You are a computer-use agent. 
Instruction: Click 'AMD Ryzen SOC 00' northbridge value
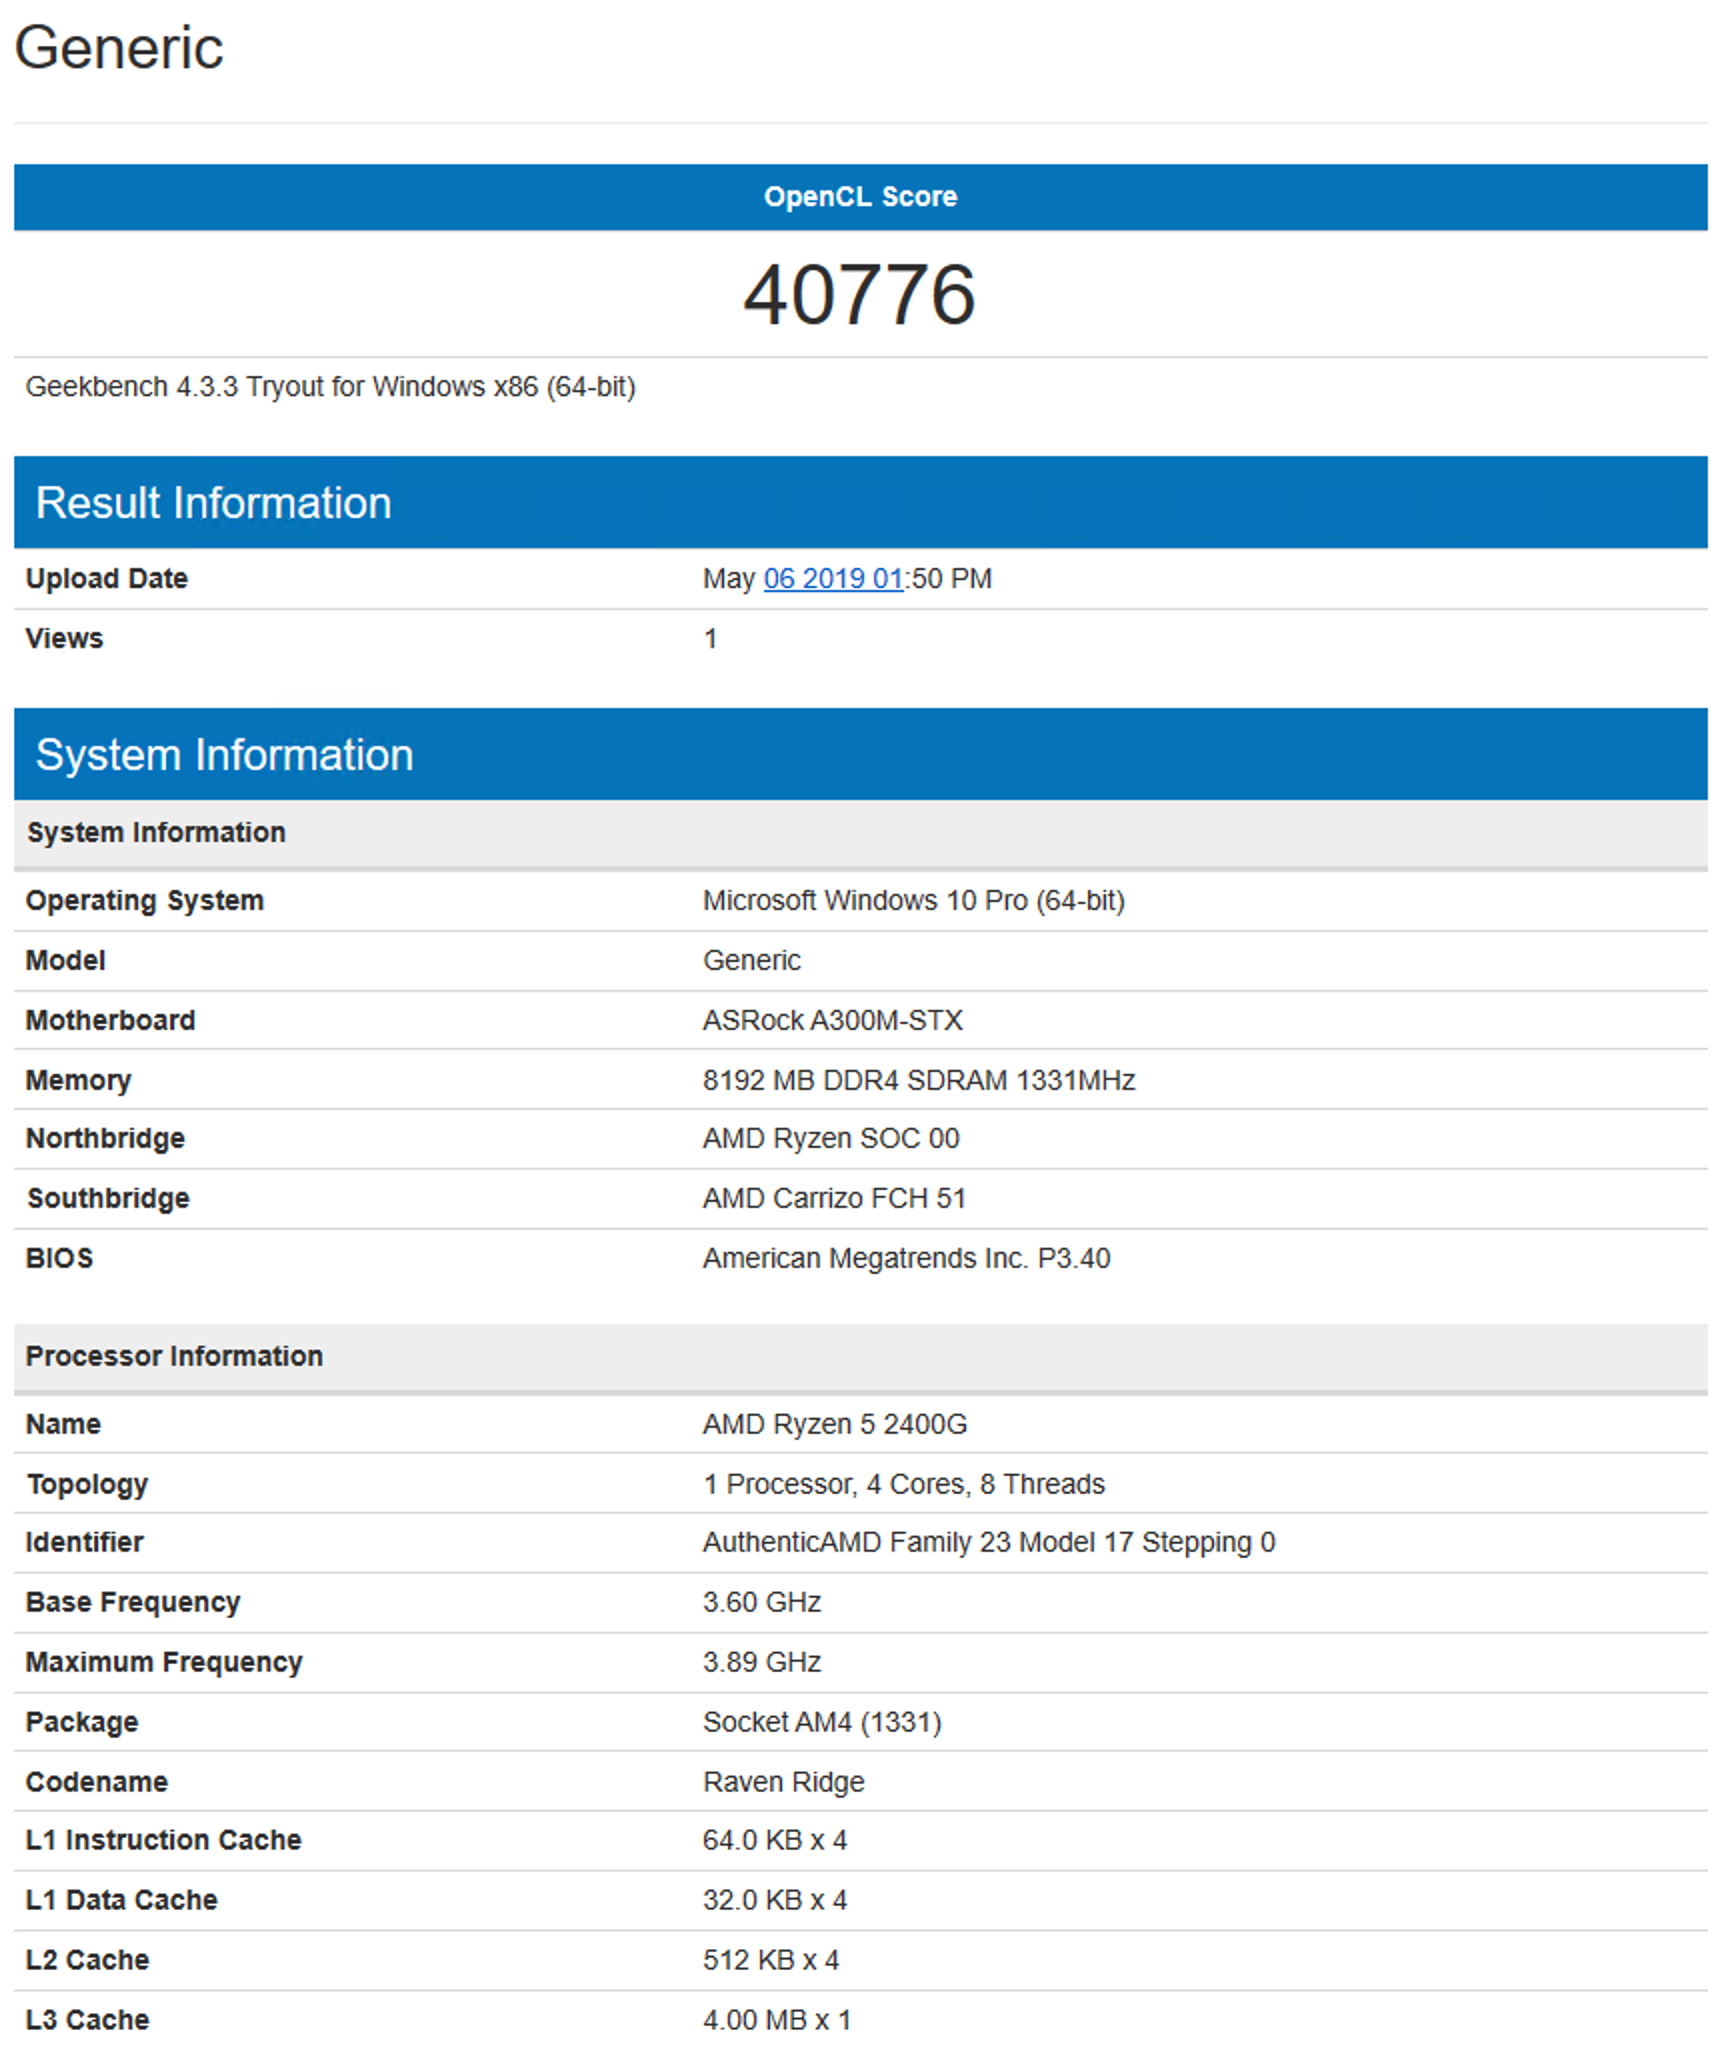830,1139
